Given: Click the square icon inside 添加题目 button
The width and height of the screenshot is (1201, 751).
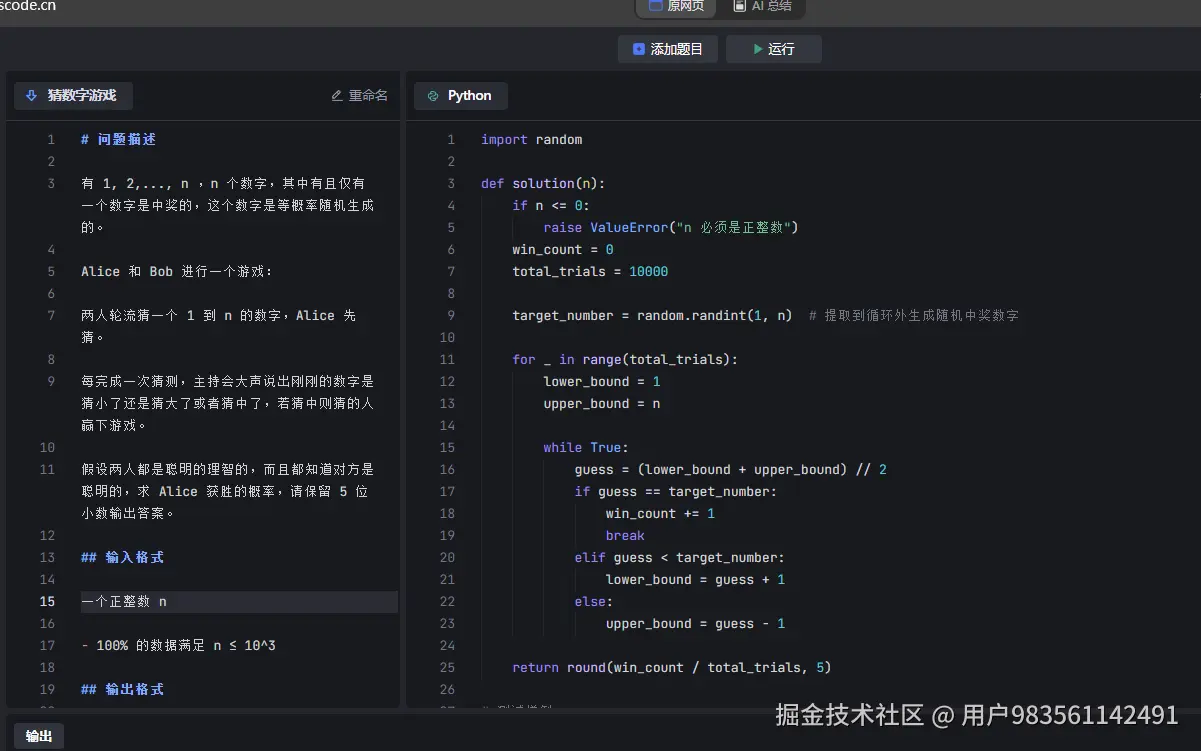Looking at the screenshot, I should click(637, 48).
